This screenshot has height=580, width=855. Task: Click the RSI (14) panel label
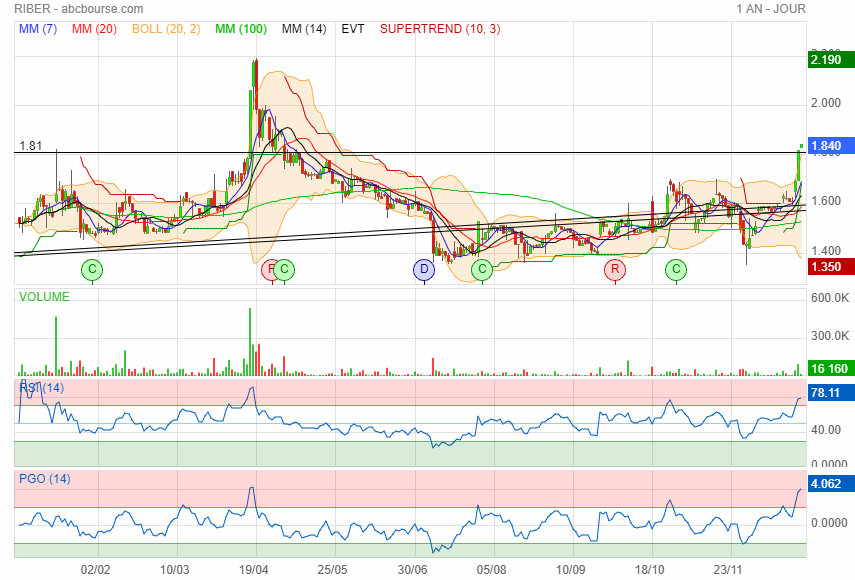pyautogui.click(x=41, y=388)
